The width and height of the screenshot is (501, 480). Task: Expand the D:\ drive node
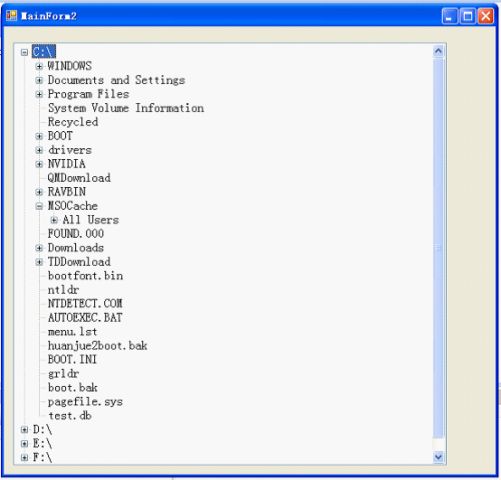(24, 430)
